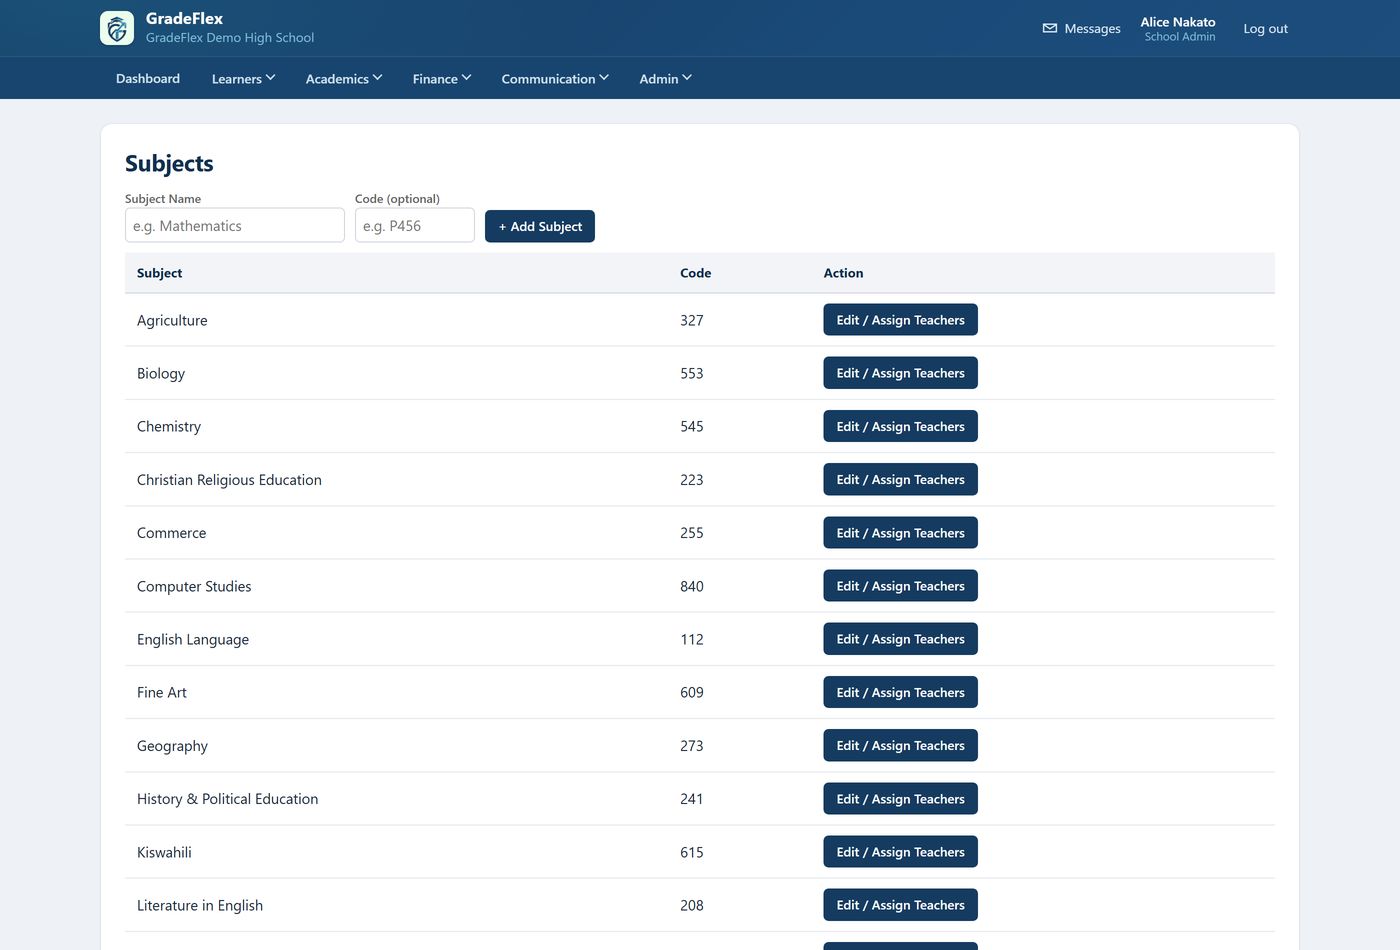
Task: Open Alice Nakato user profile
Action: tap(1178, 28)
